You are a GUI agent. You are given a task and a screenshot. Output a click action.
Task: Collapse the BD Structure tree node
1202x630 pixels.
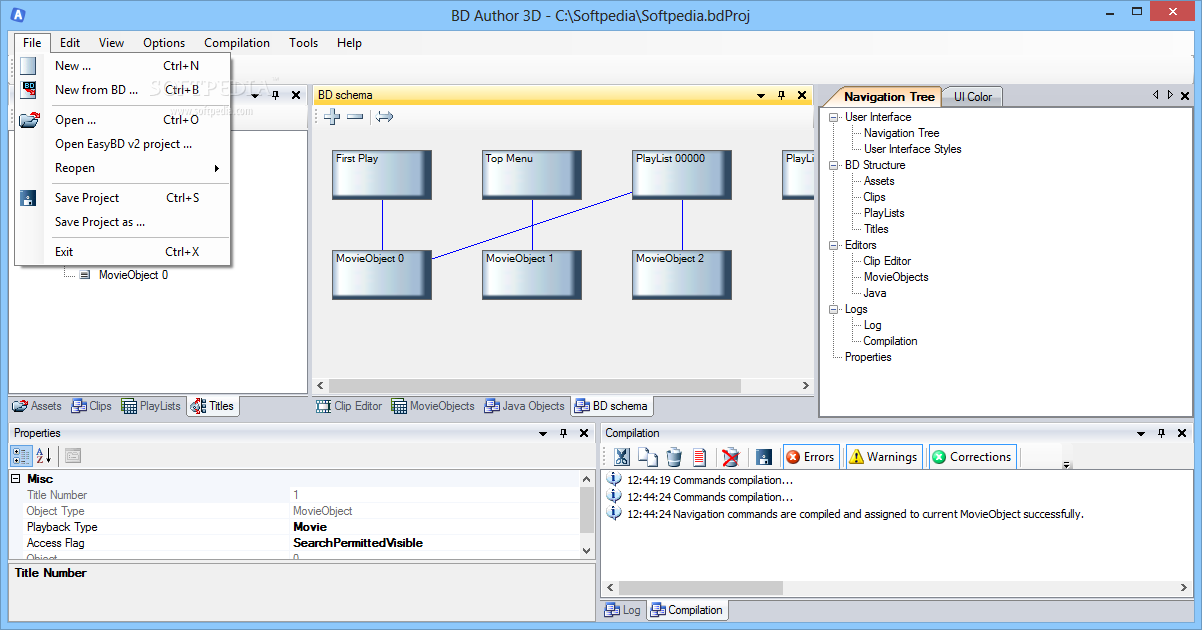[833, 165]
